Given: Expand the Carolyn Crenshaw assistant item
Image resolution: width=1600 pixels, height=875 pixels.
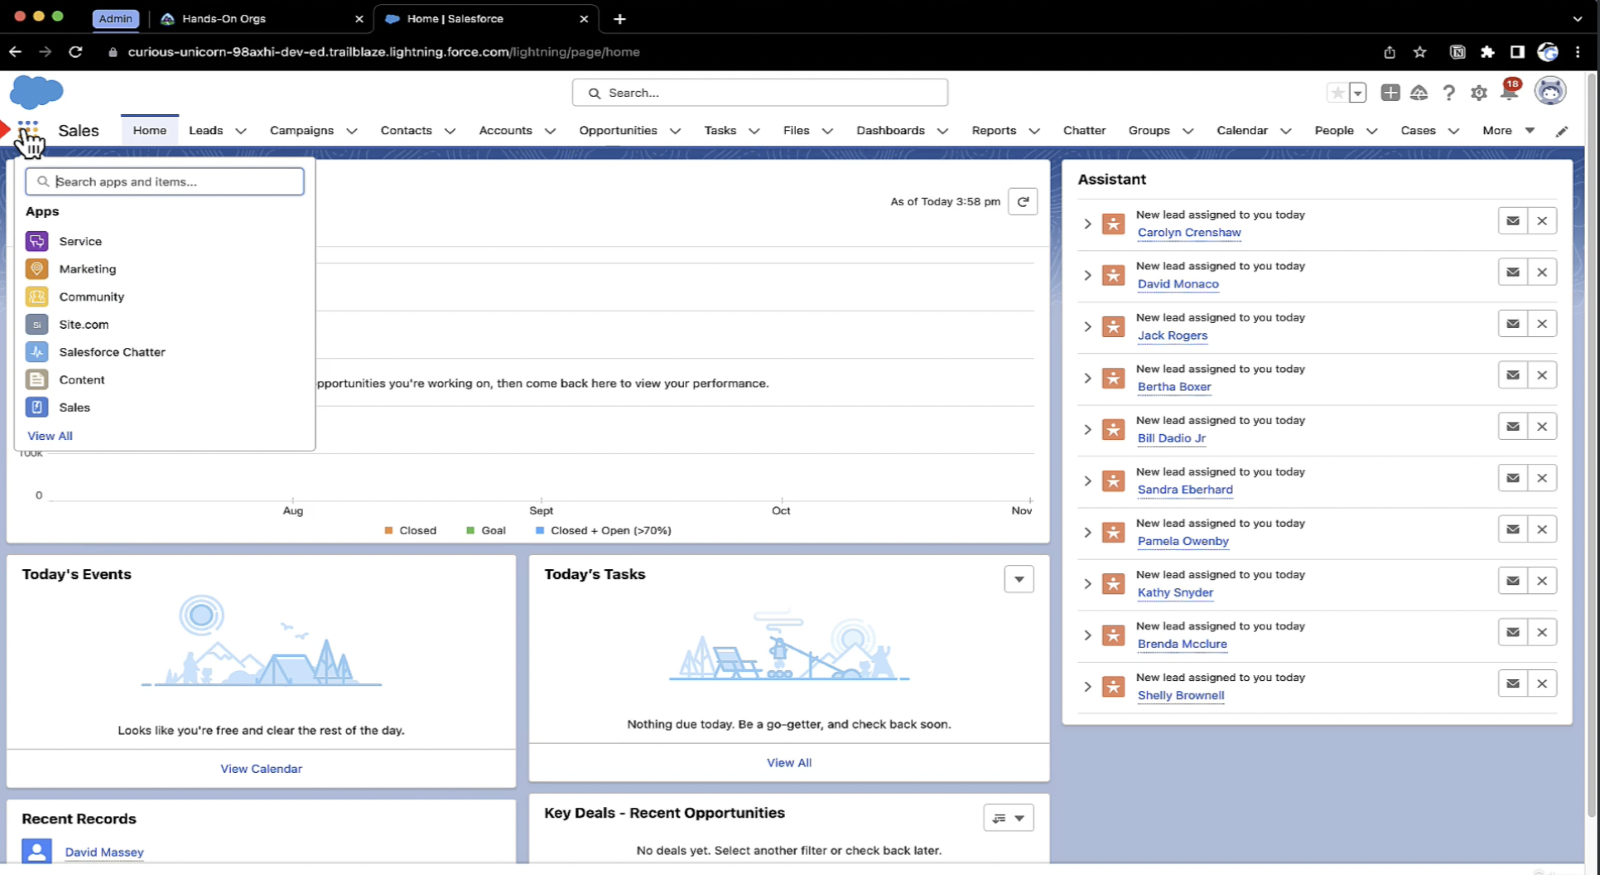Looking at the screenshot, I should tap(1087, 224).
